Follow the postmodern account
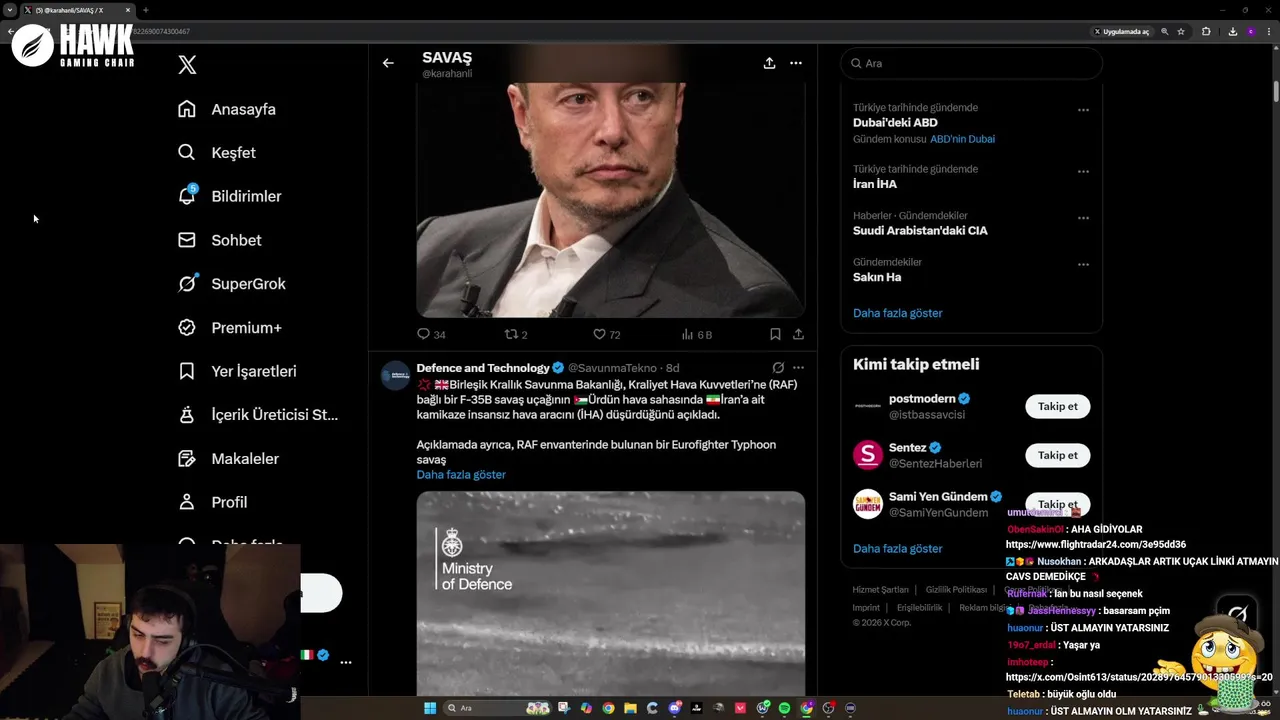The image size is (1280, 720). (1057, 406)
